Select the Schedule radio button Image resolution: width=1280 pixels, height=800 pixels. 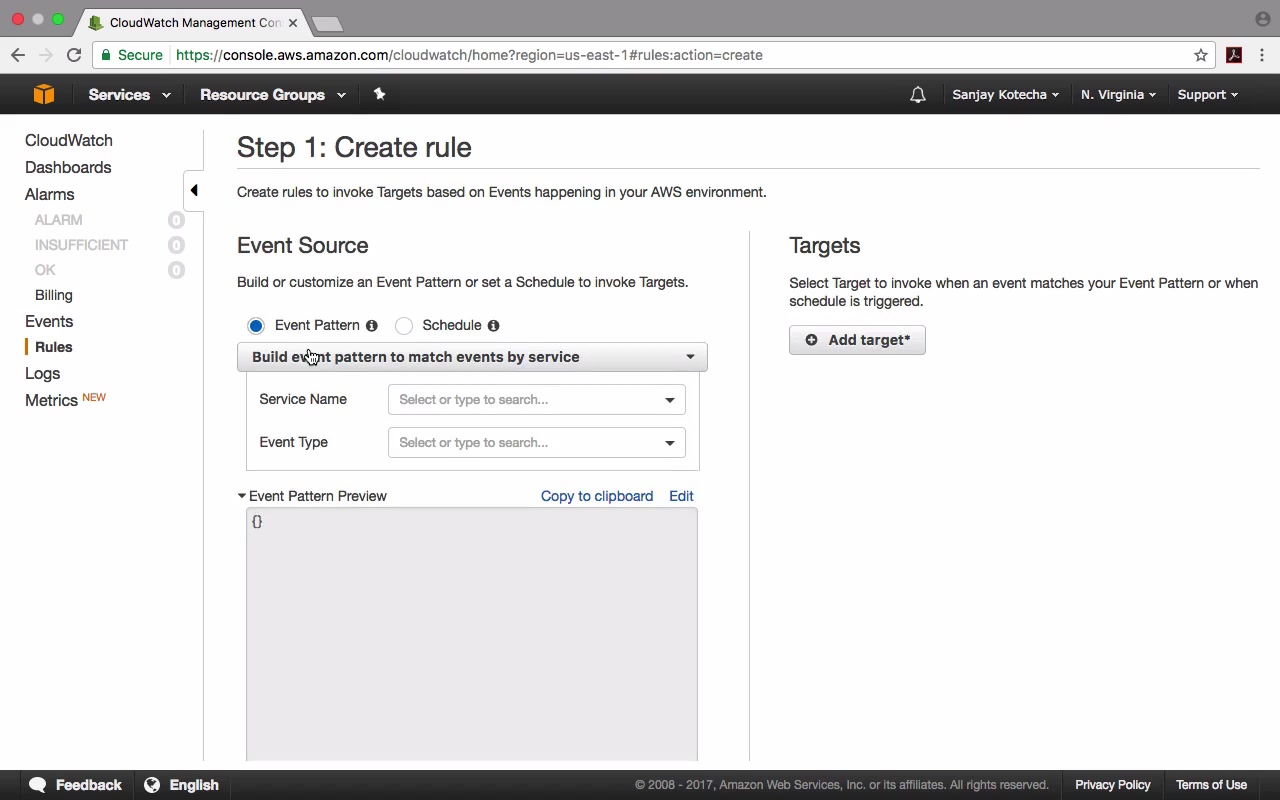pos(404,326)
